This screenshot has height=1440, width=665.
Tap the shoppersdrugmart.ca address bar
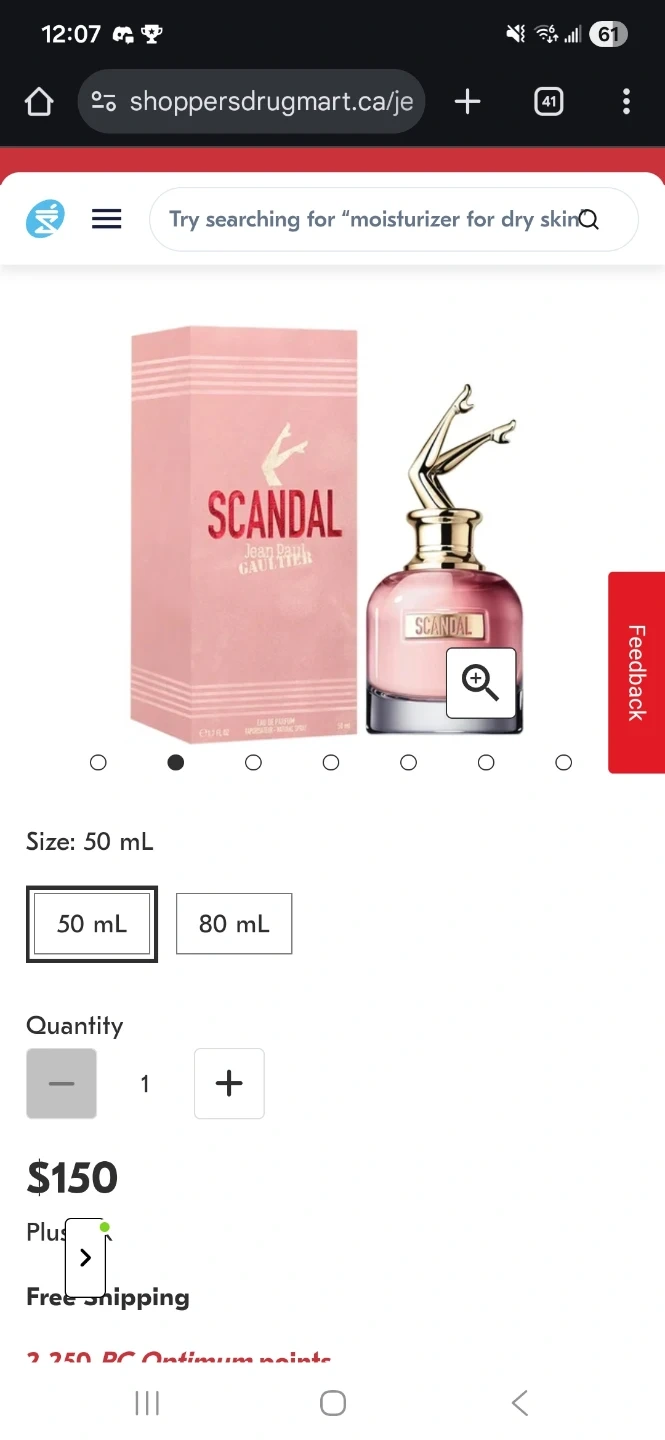[x=251, y=101]
